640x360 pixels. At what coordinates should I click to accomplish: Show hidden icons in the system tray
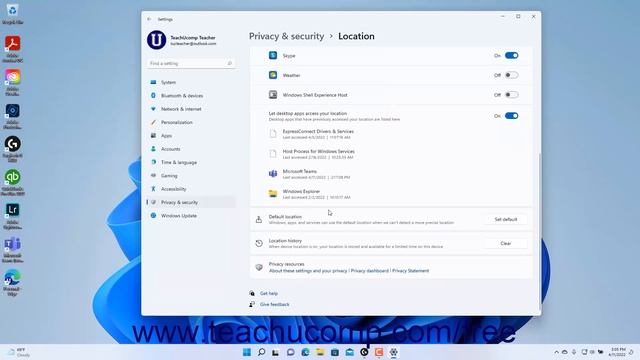point(556,352)
